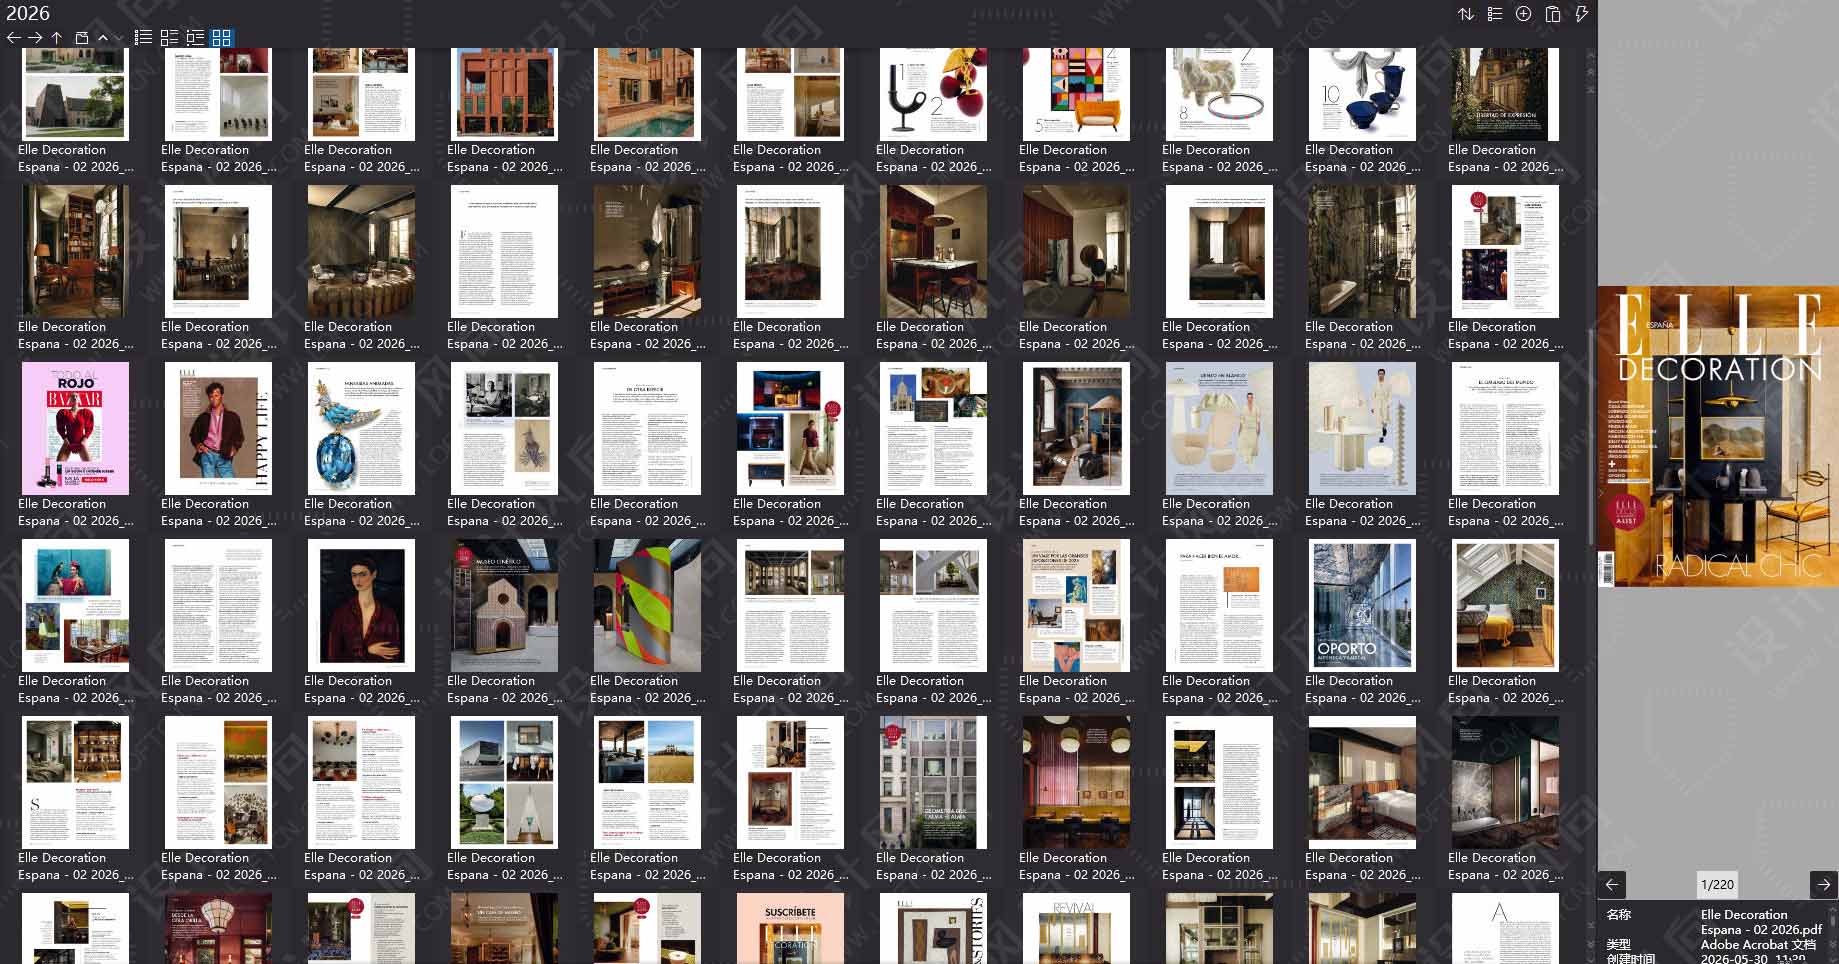This screenshot has height=964, width=1839.
Task: Show previous page in preview pane
Action: click(x=1612, y=884)
